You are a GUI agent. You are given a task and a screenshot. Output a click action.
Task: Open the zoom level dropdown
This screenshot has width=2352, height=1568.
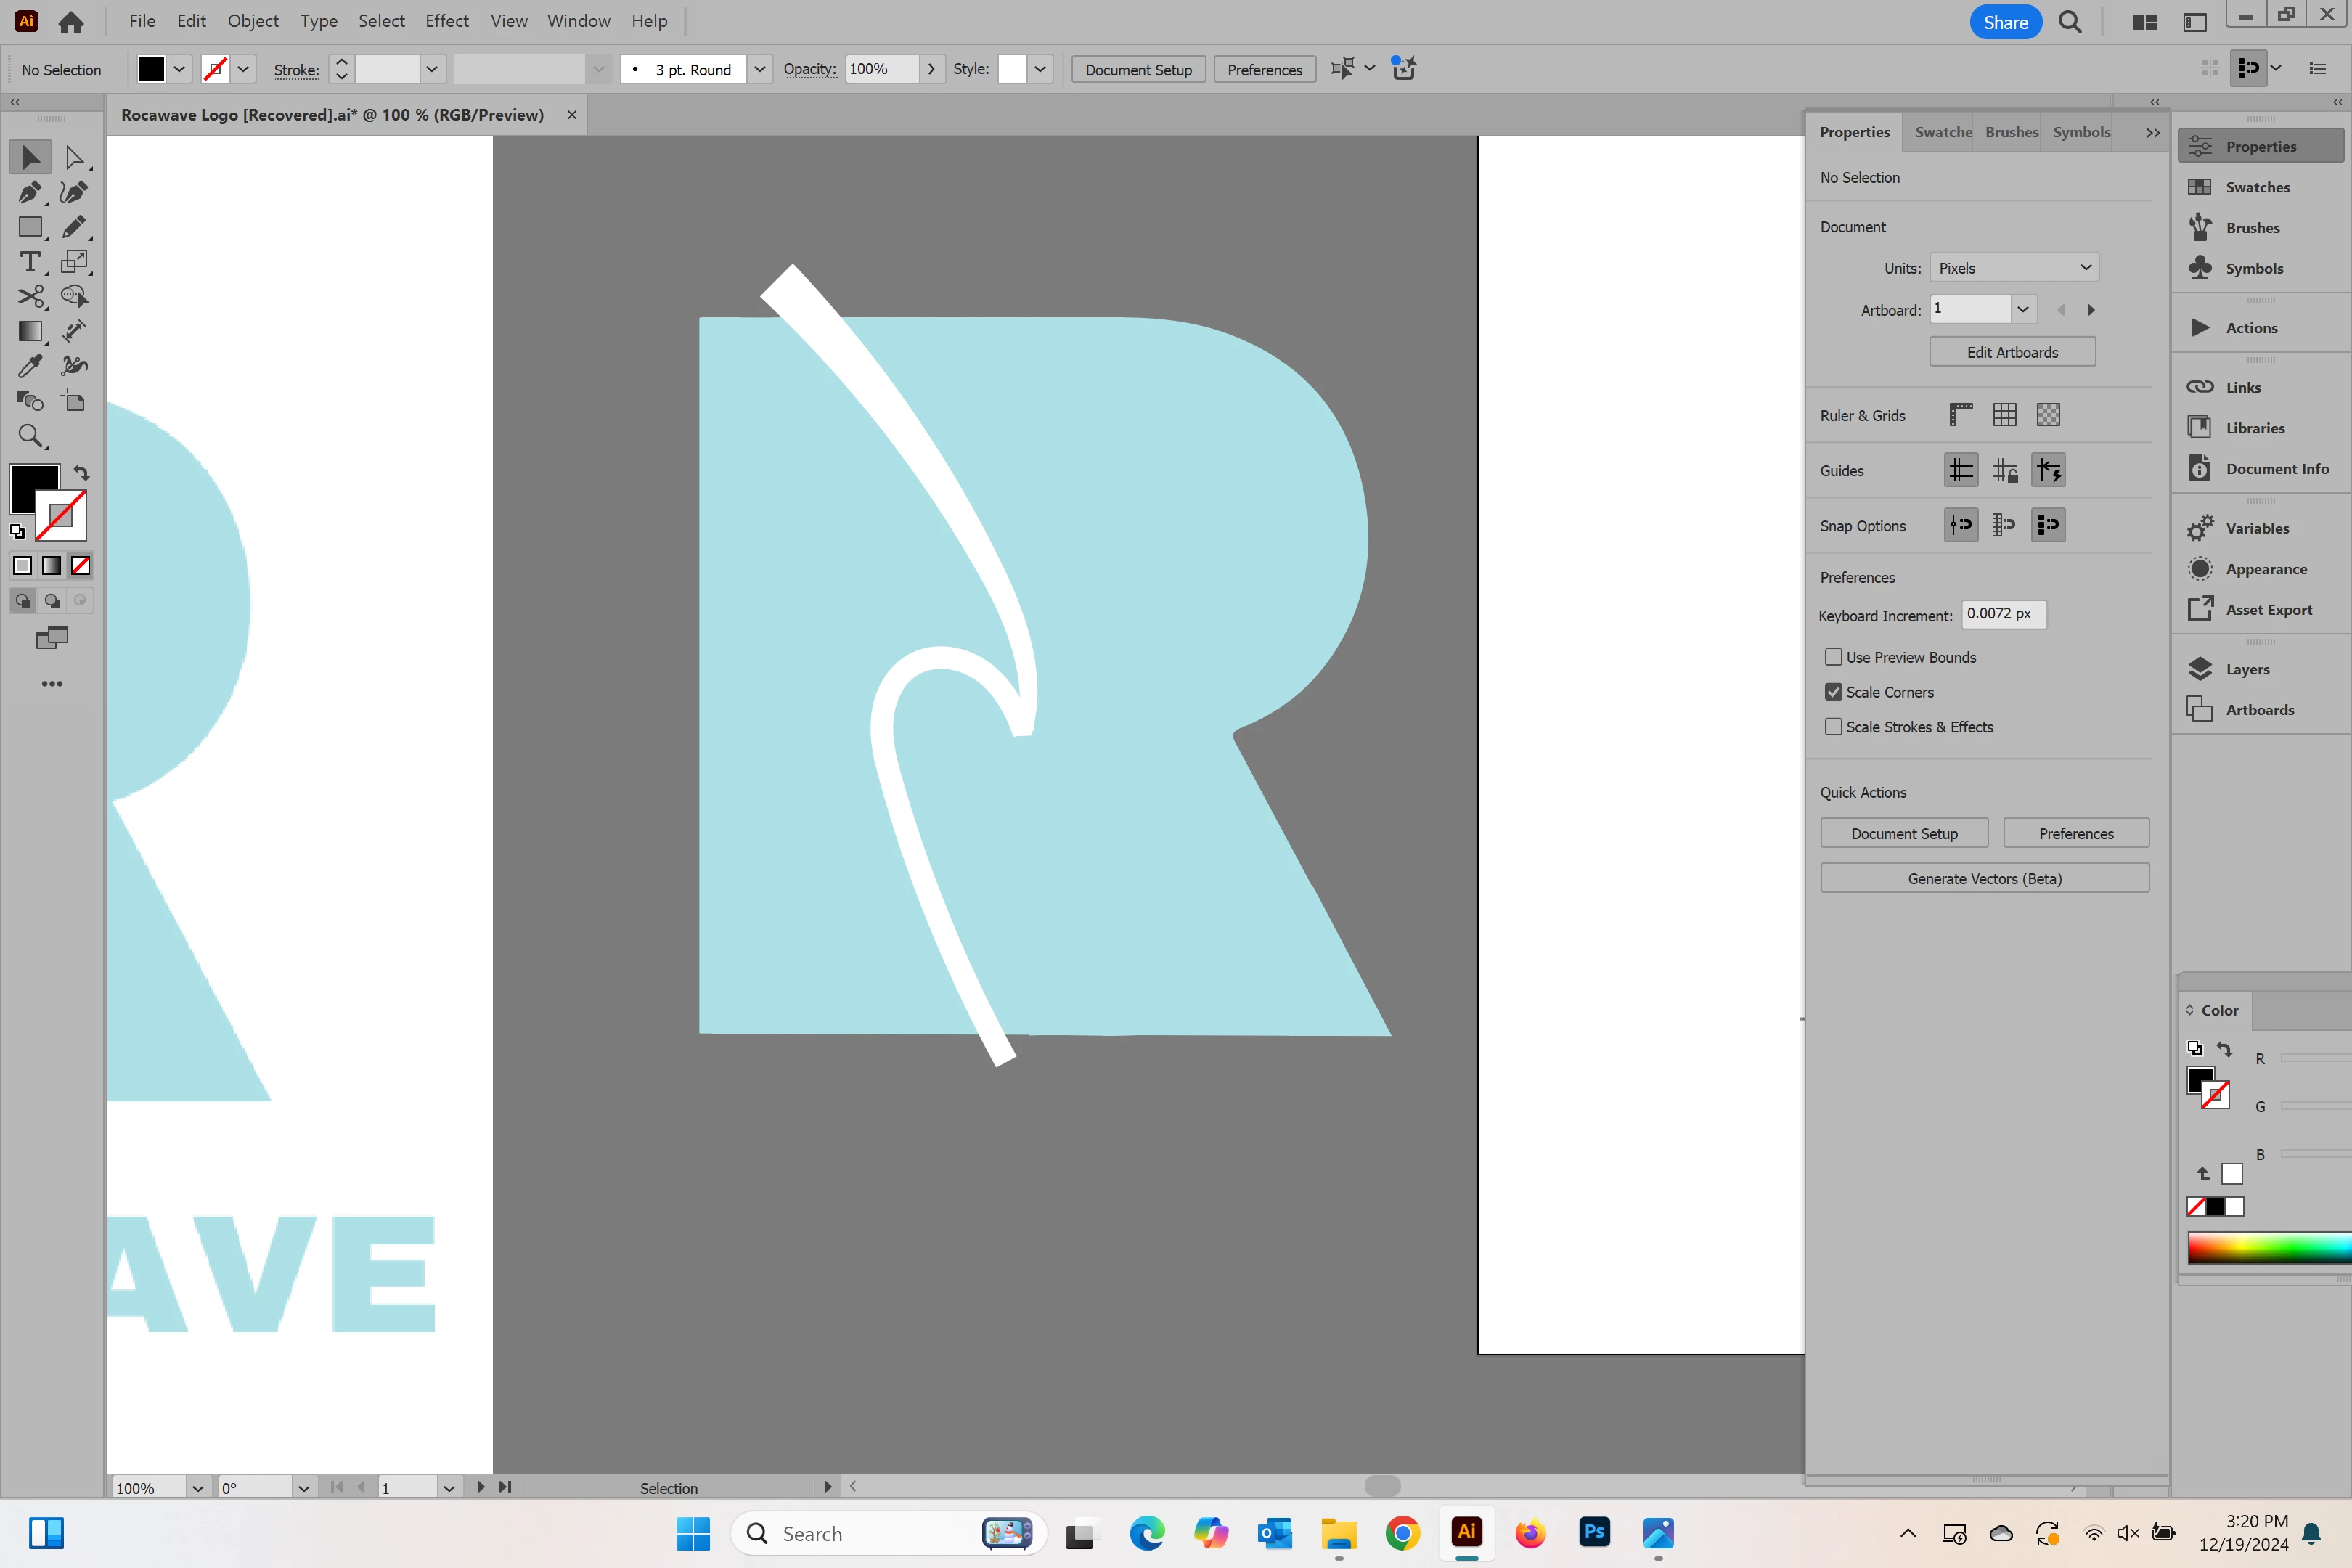[198, 1487]
